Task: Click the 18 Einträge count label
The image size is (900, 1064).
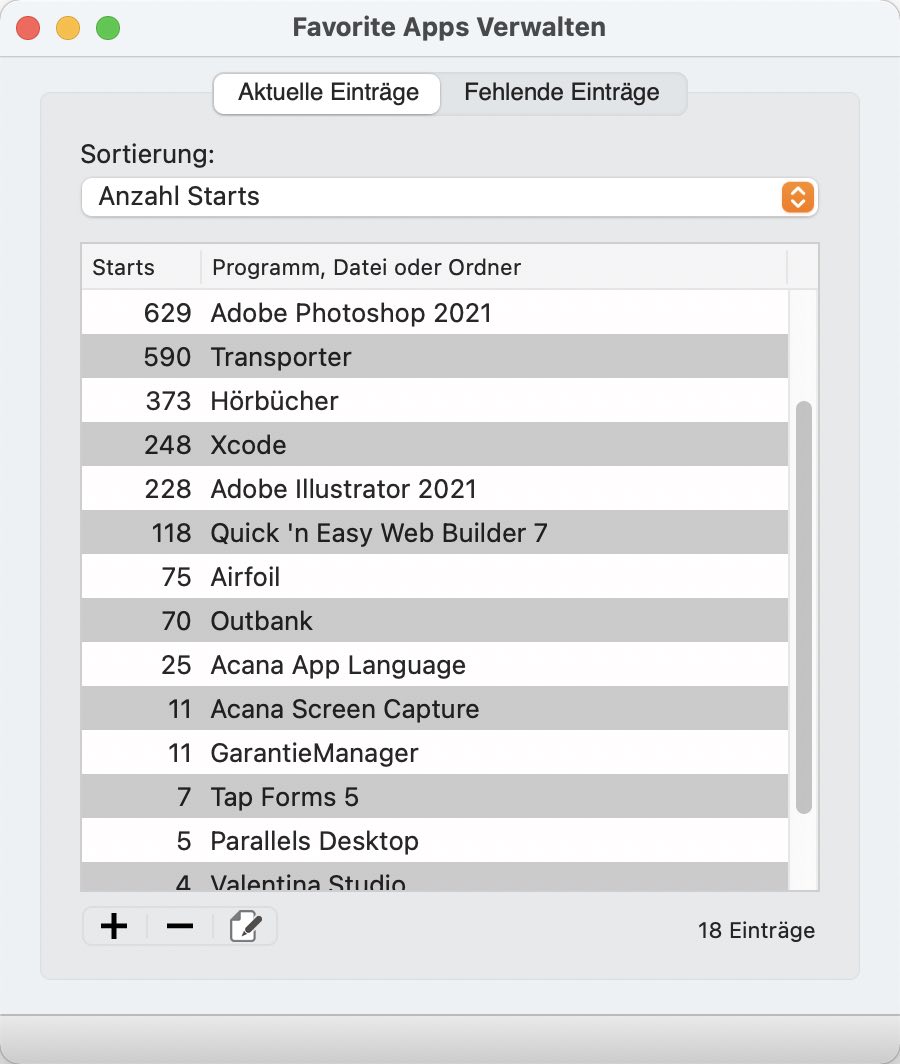Action: [756, 930]
